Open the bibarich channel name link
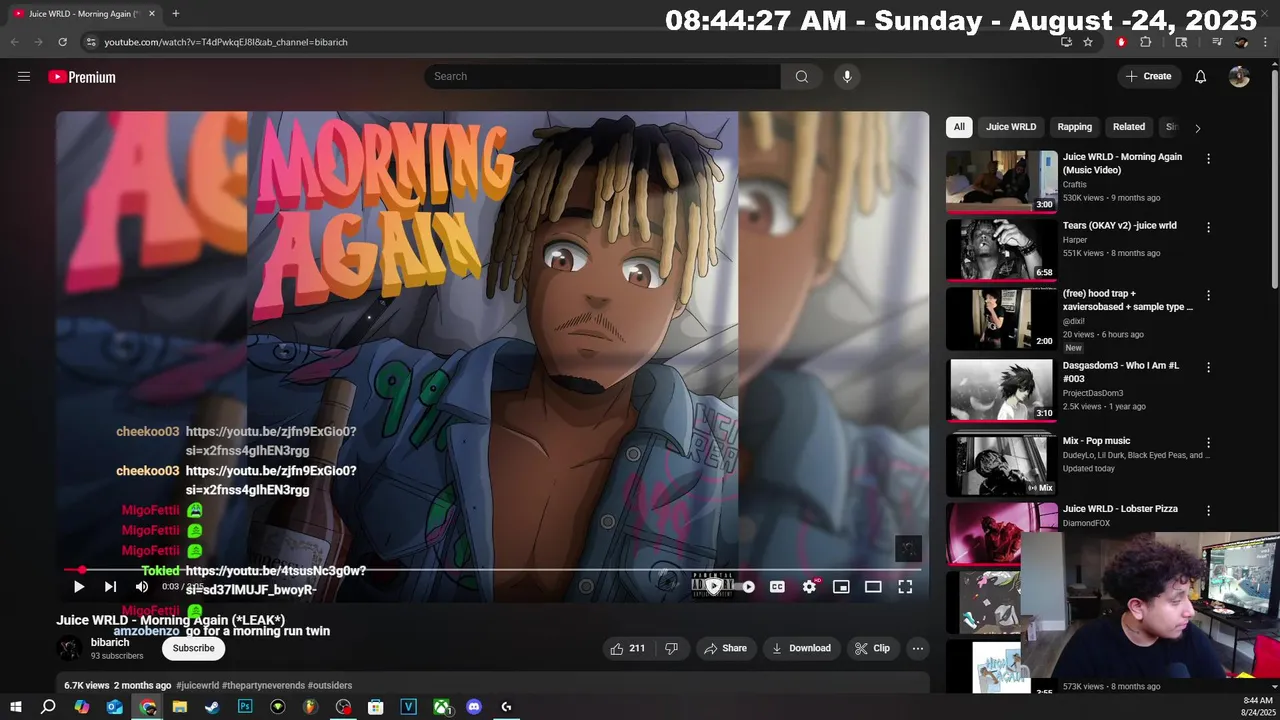Viewport: 1280px width, 720px height. (110, 642)
